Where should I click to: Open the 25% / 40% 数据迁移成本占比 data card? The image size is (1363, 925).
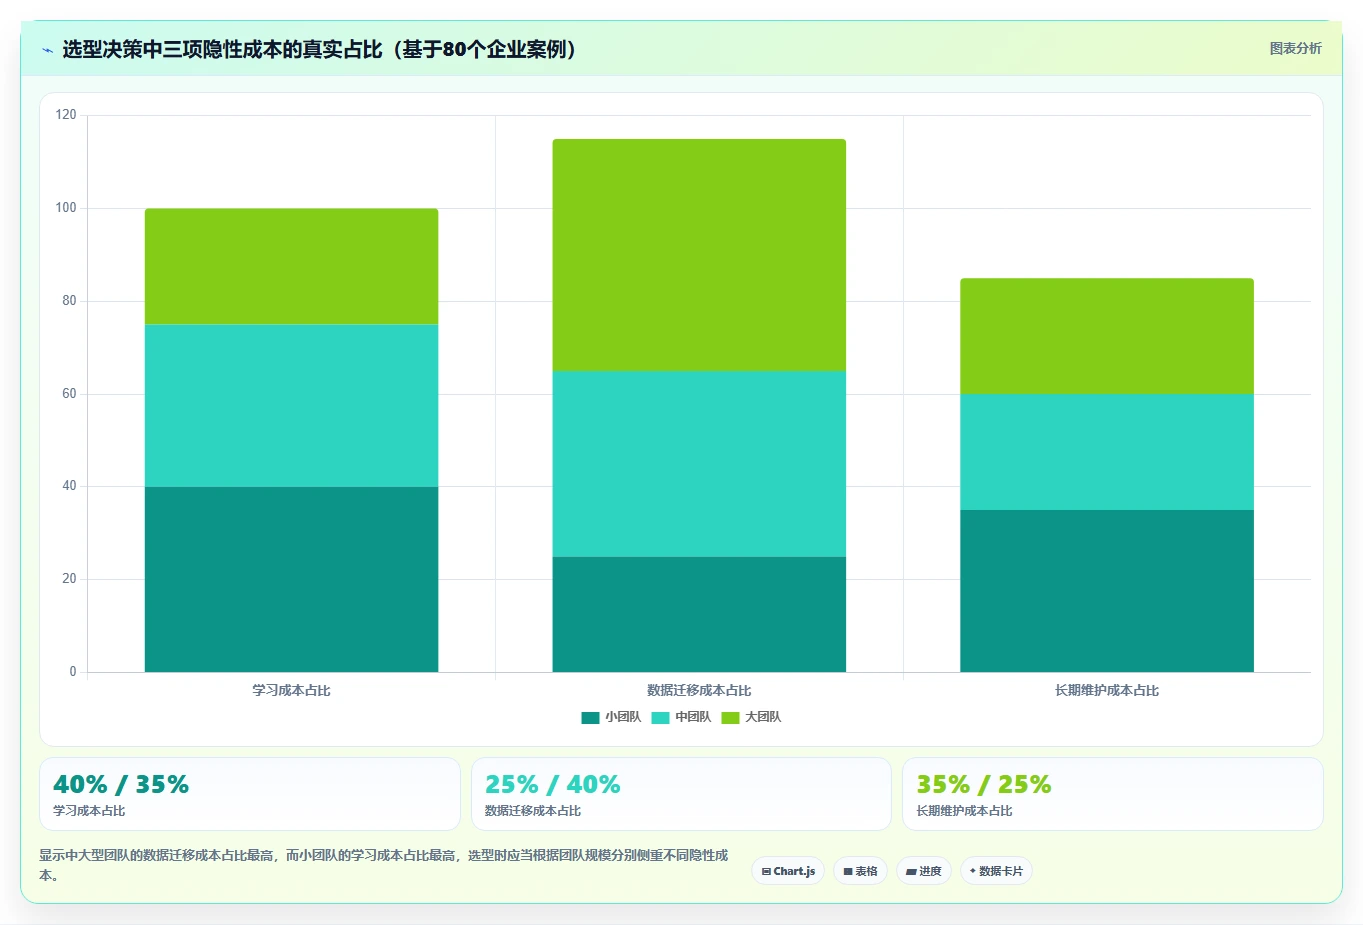click(681, 794)
